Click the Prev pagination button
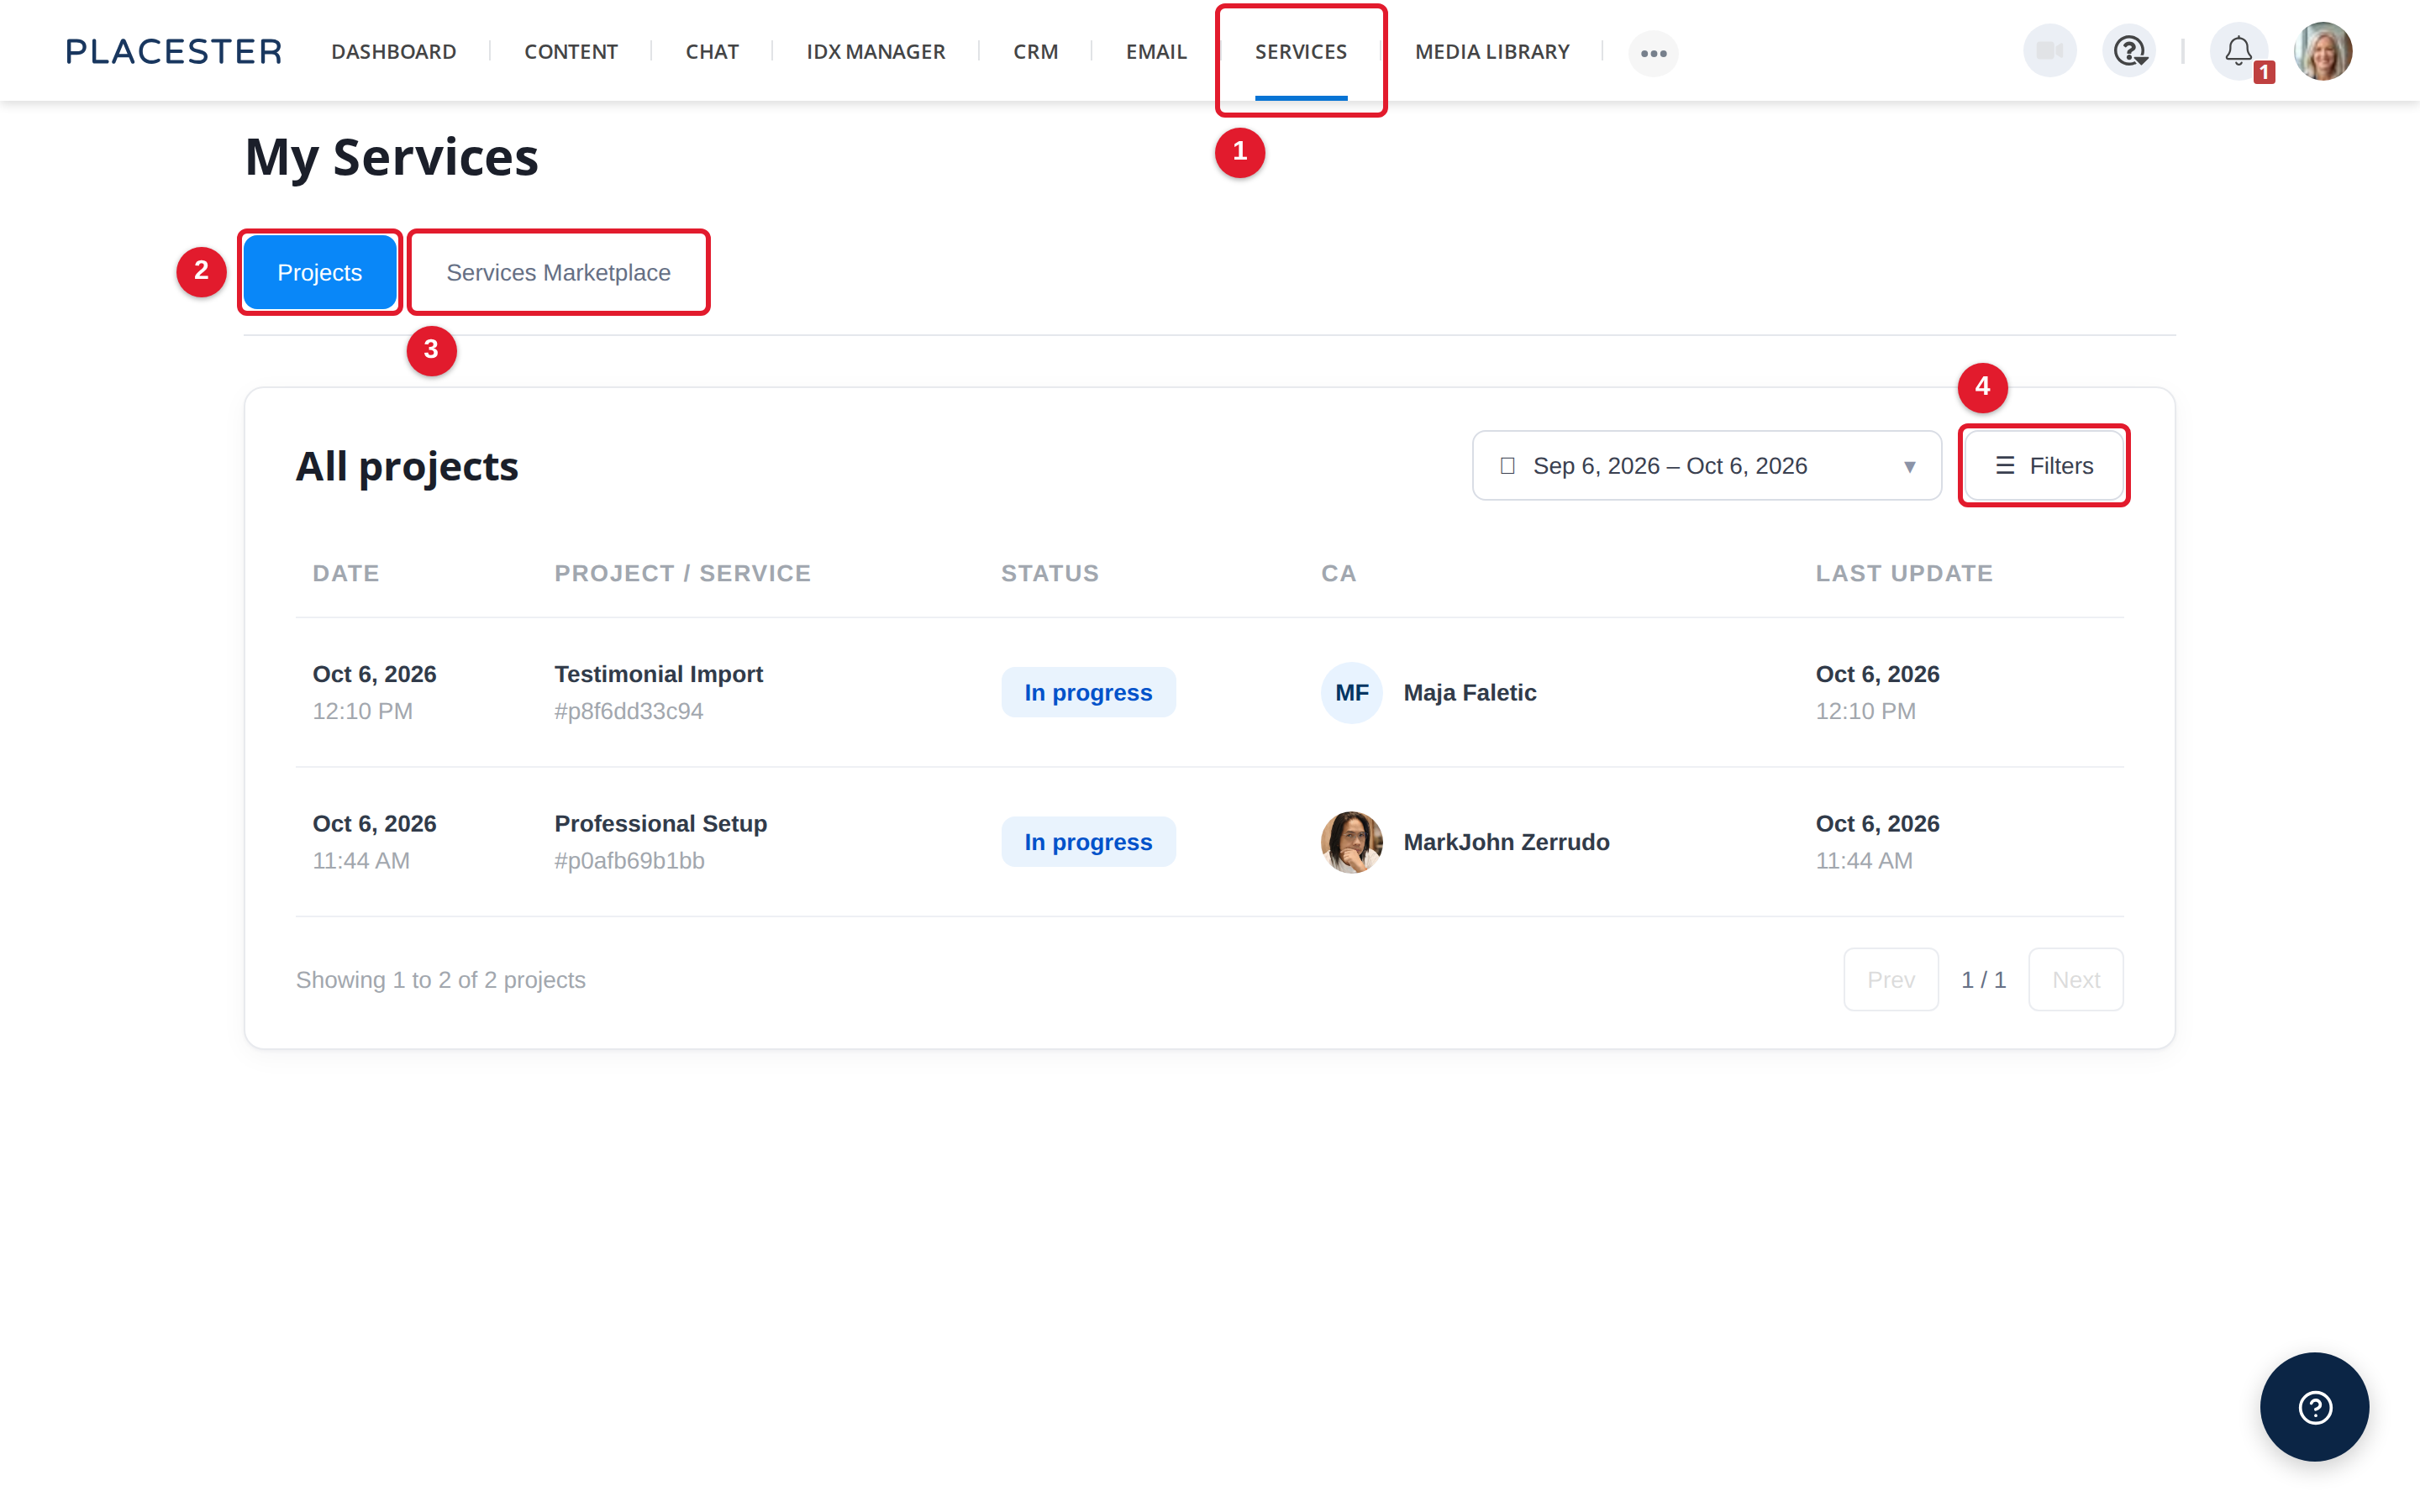2420x1512 pixels. point(1891,979)
